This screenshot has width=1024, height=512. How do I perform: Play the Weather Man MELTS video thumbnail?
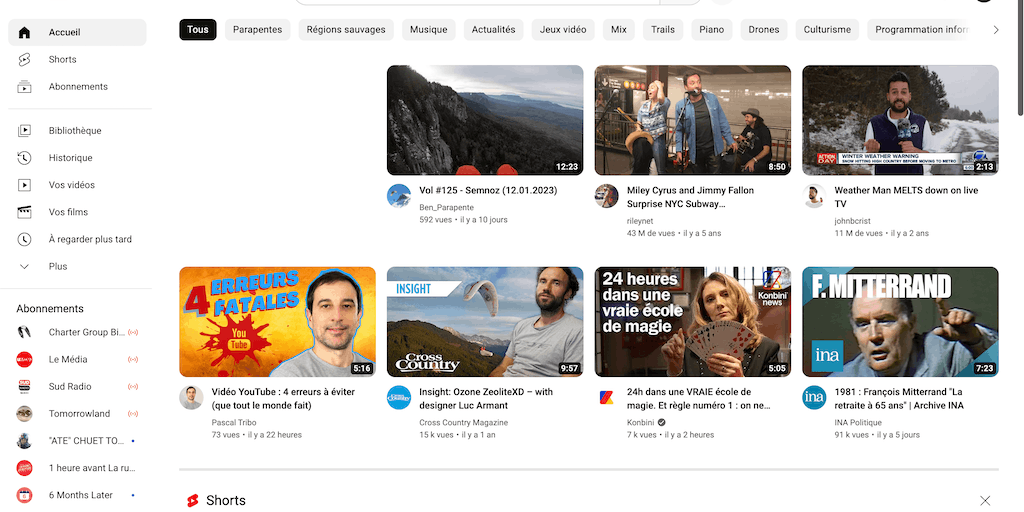899,120
